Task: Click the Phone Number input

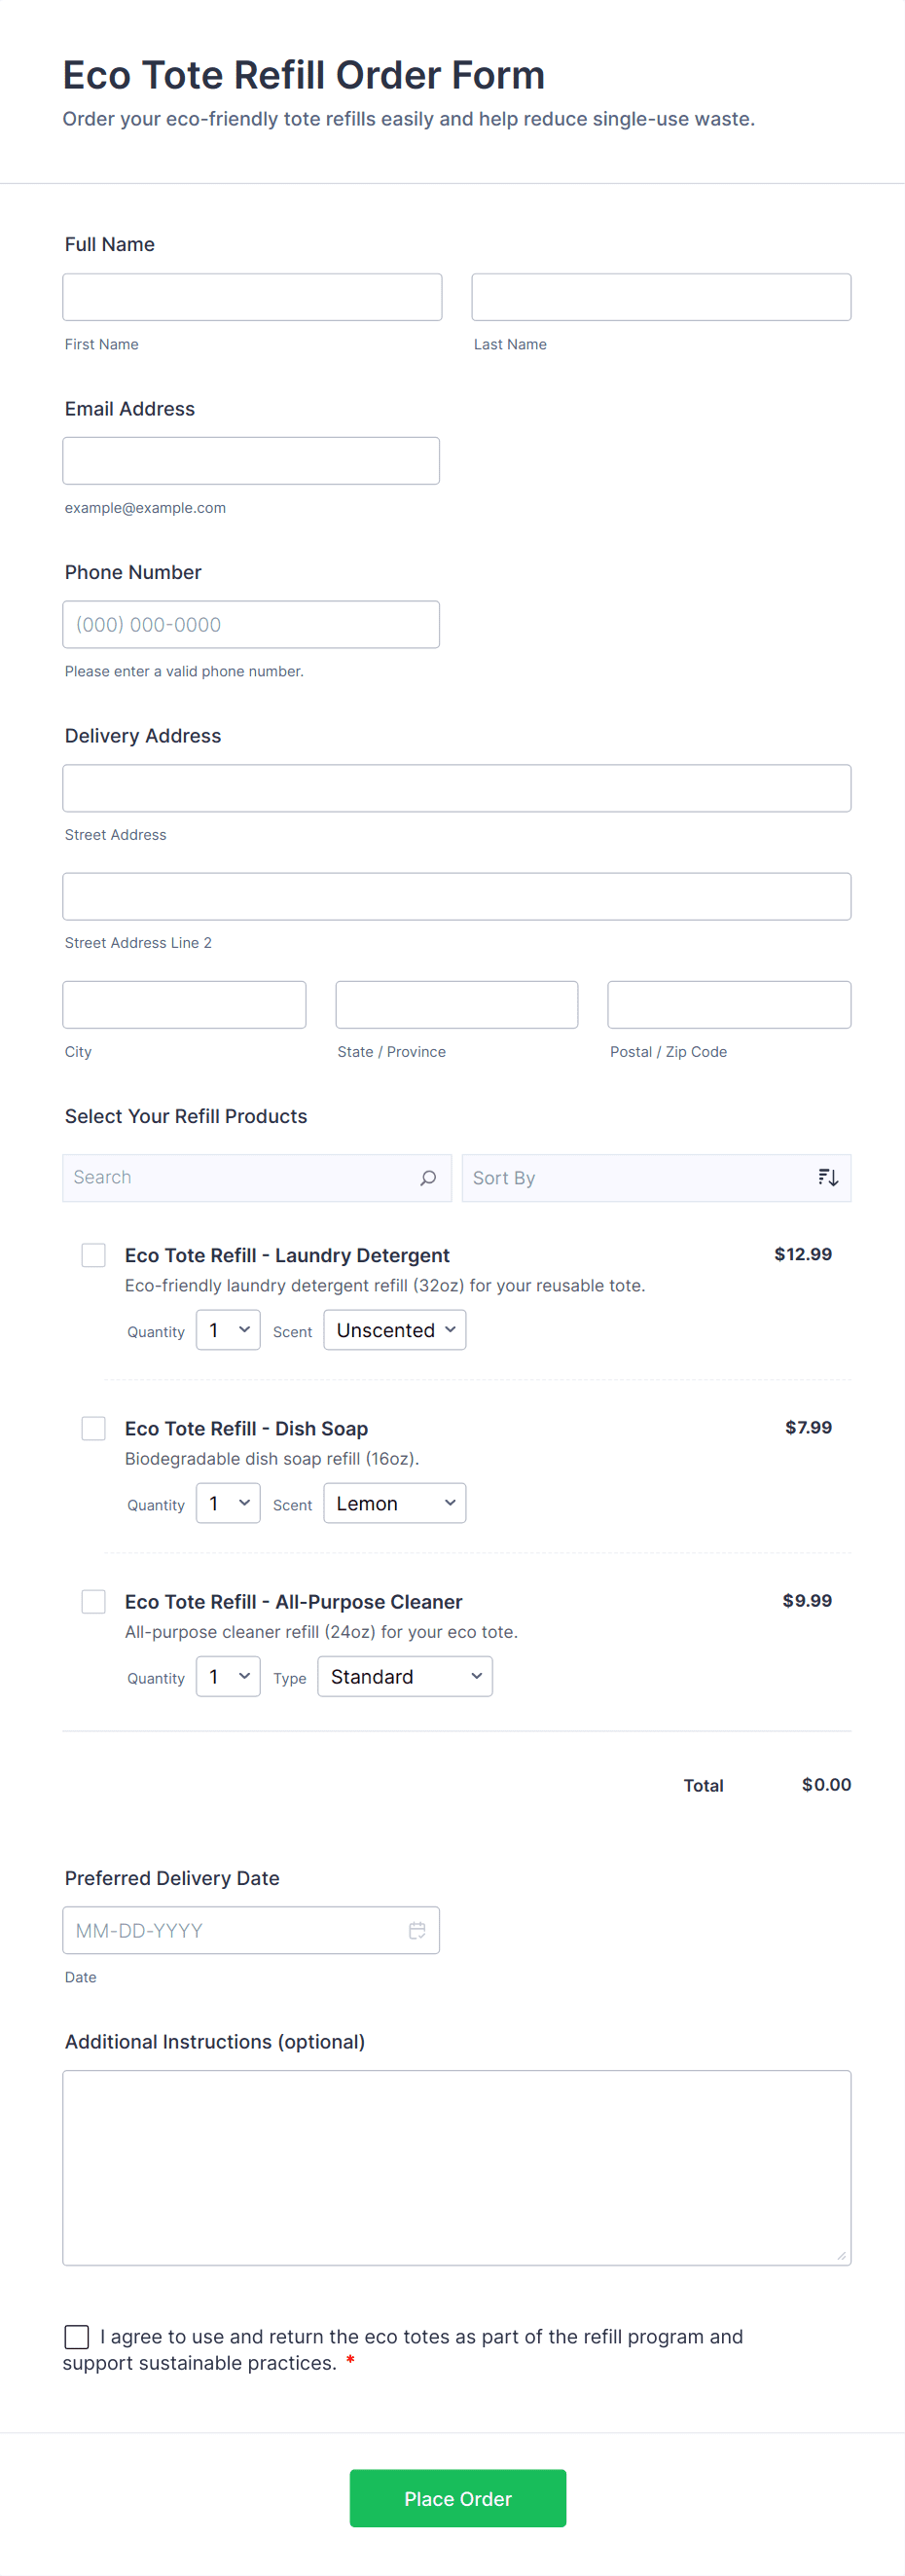Action: tap(251, 624)
